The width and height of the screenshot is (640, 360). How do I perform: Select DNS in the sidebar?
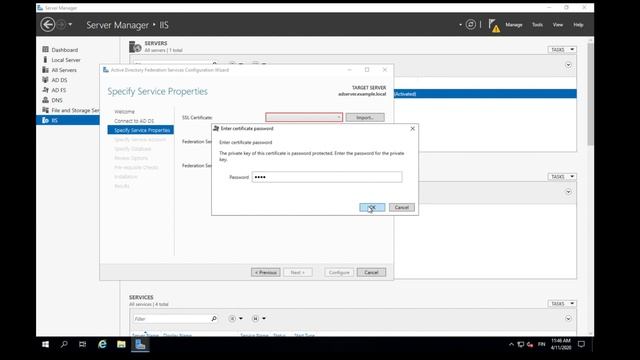(57, 100)
